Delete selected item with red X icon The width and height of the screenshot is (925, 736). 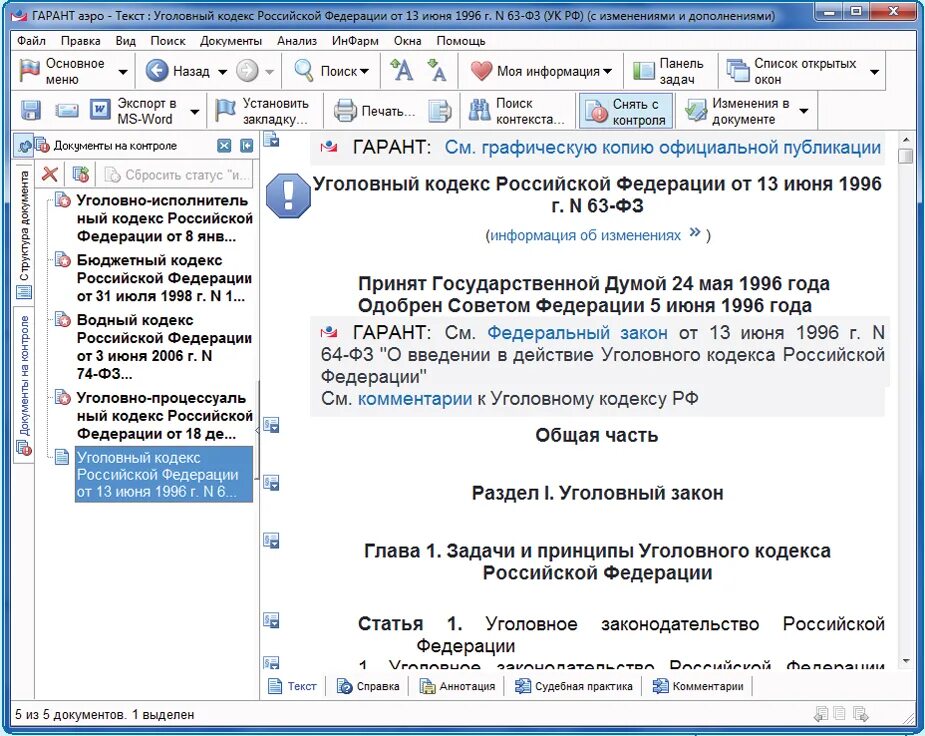50,174
